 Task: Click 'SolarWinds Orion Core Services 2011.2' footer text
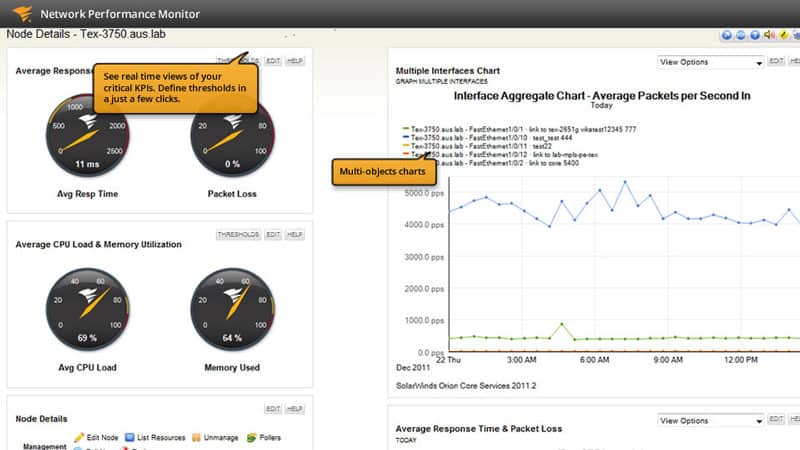[x=466, y=386]
